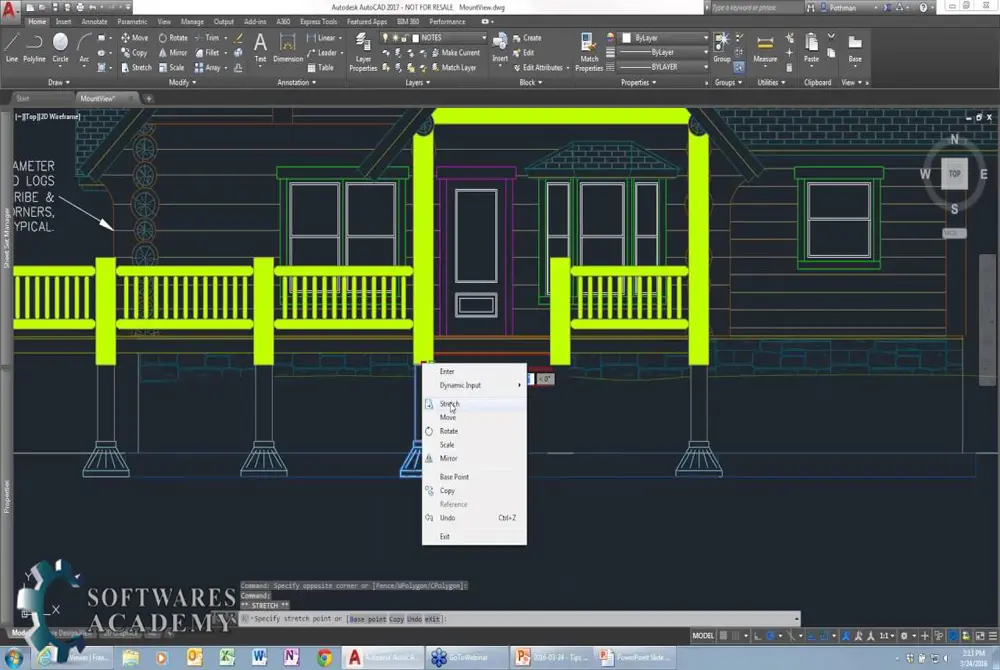Click Edit Attributes in Block panel
This screenshot has width=1000, height=670.
538,68
